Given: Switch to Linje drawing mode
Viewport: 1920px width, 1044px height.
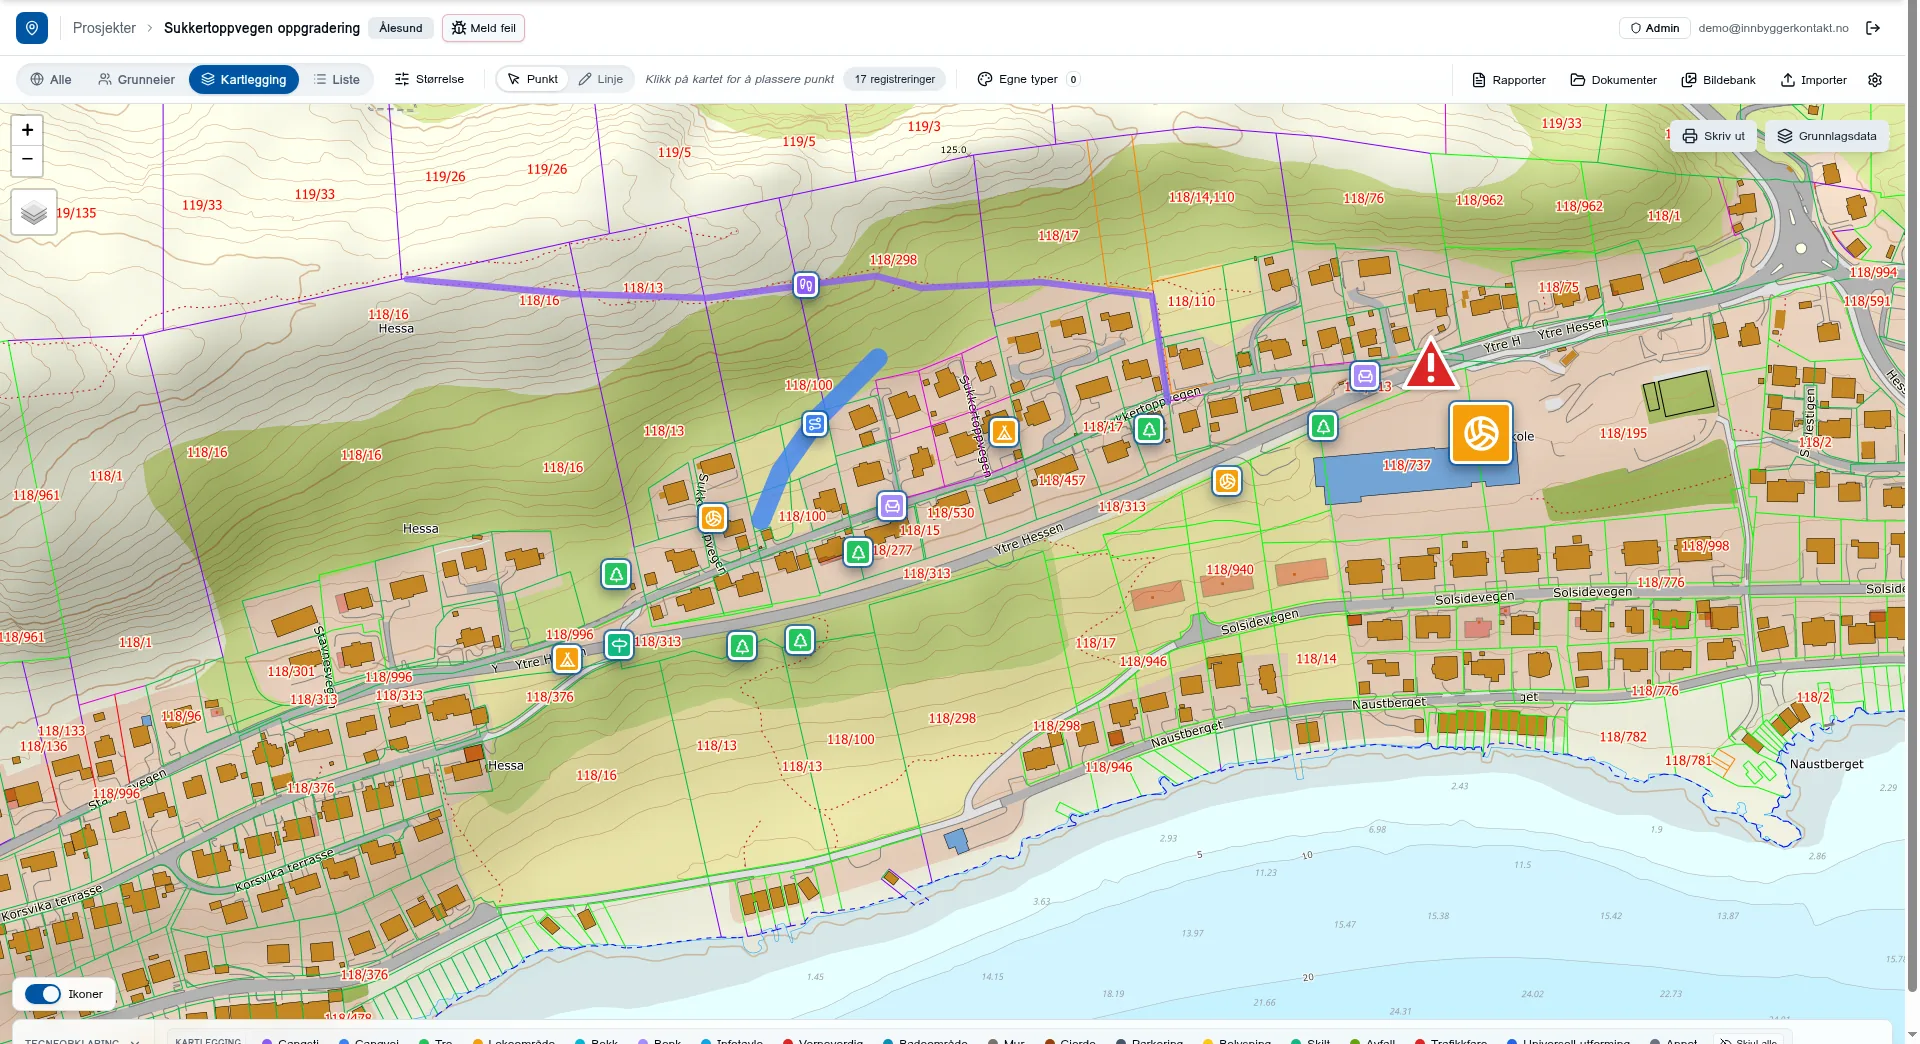Looking at the screenshot, I should click(601, 79).
